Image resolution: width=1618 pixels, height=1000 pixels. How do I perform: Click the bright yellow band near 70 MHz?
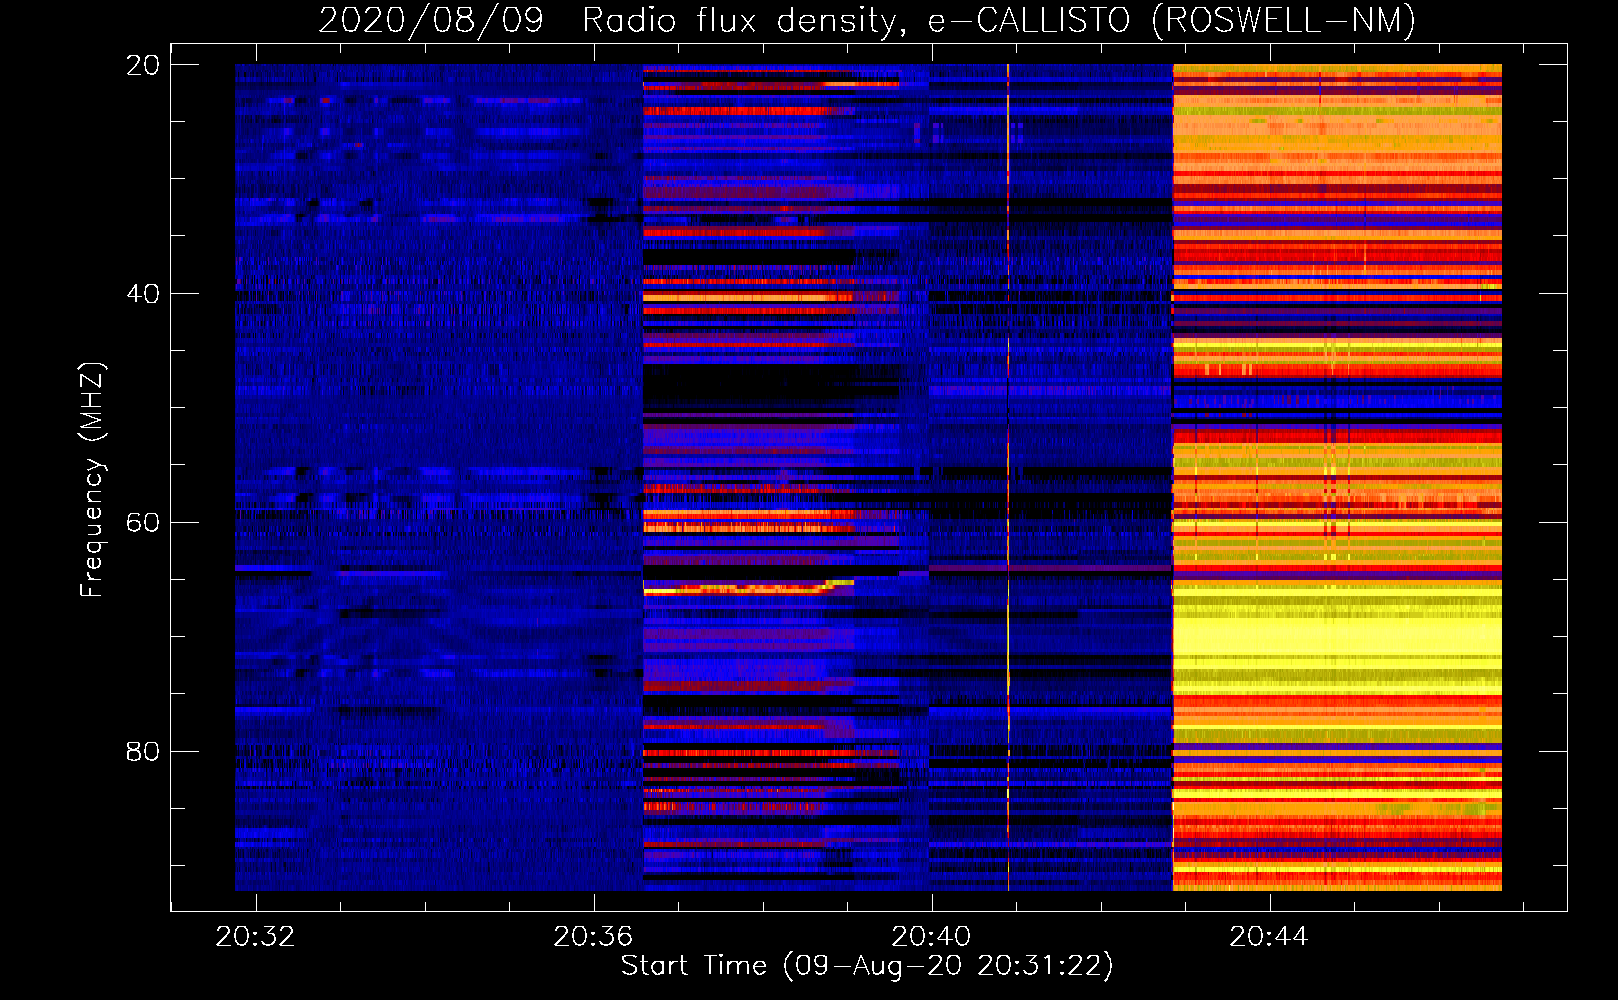(x=1337, y=638)
